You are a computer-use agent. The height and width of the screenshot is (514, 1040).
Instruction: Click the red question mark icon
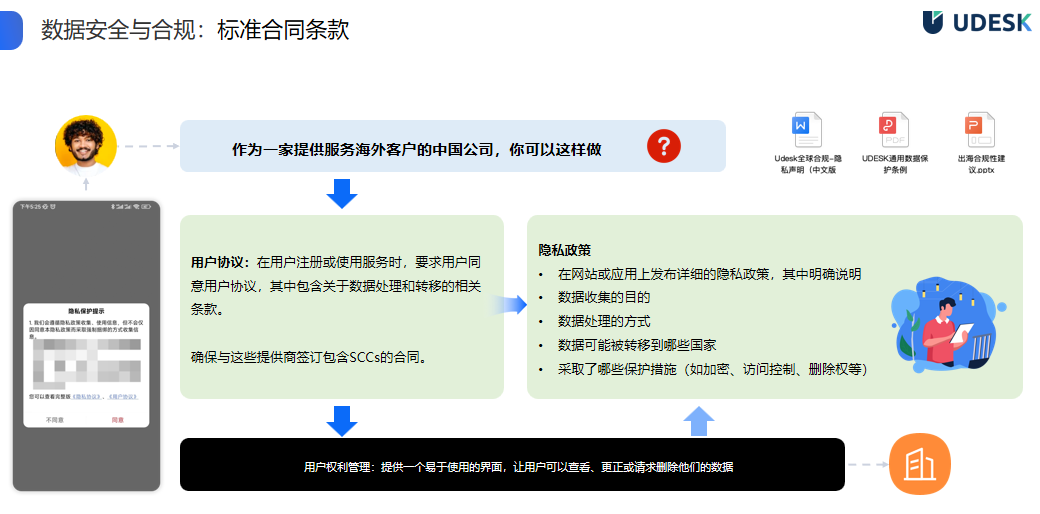(663, 146)
